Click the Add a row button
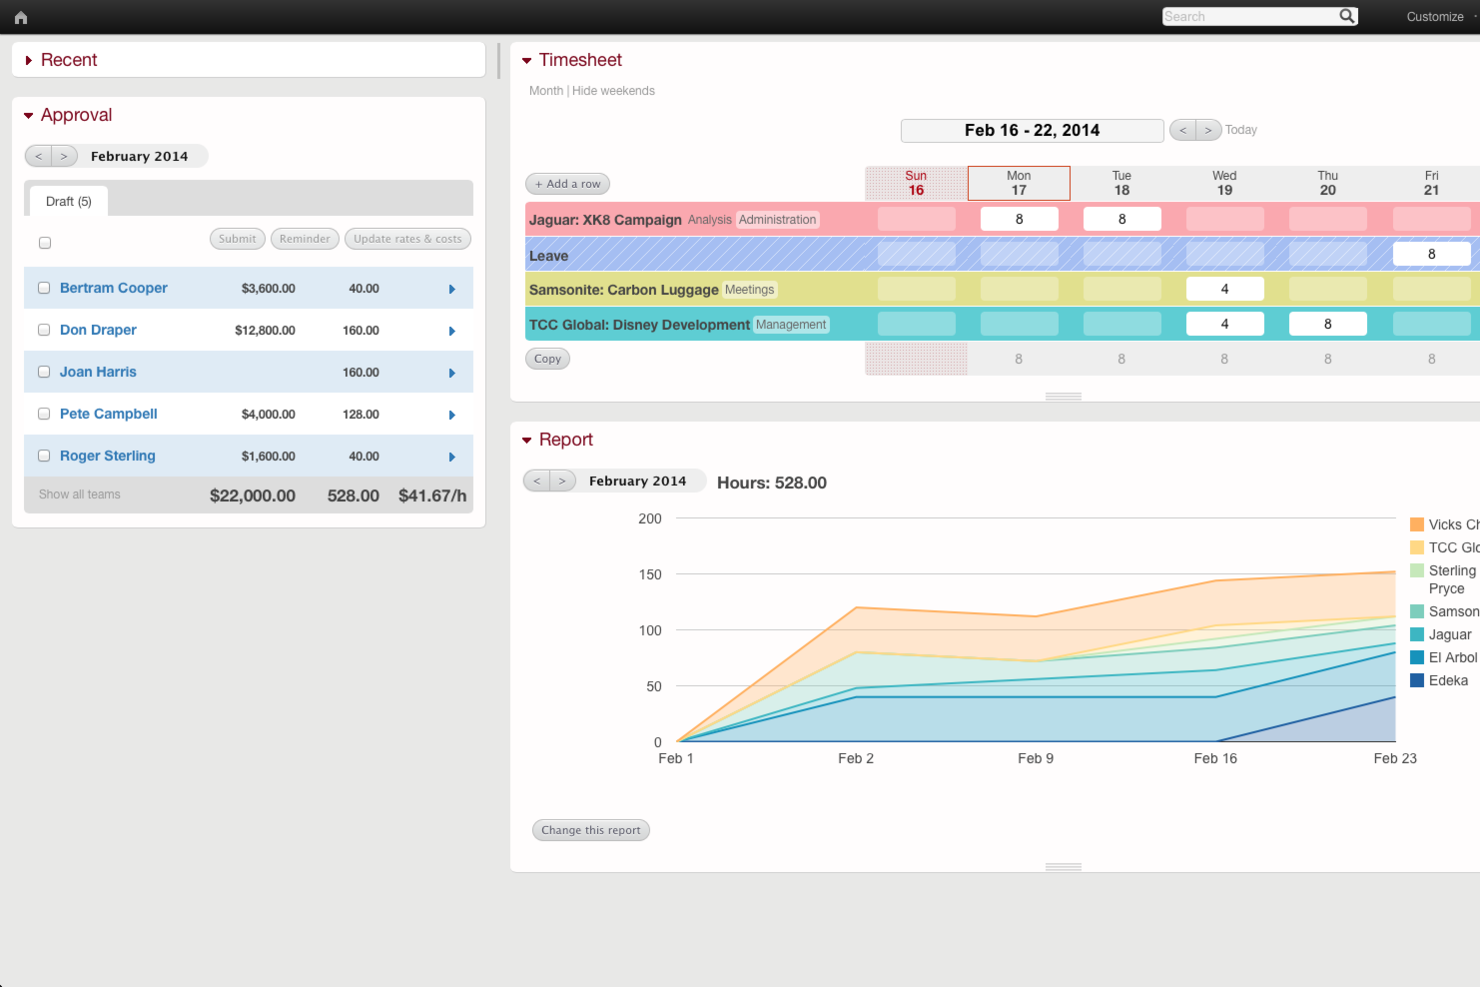The width and height of the screenshot is (1480, 987). (x=567, y=183)
